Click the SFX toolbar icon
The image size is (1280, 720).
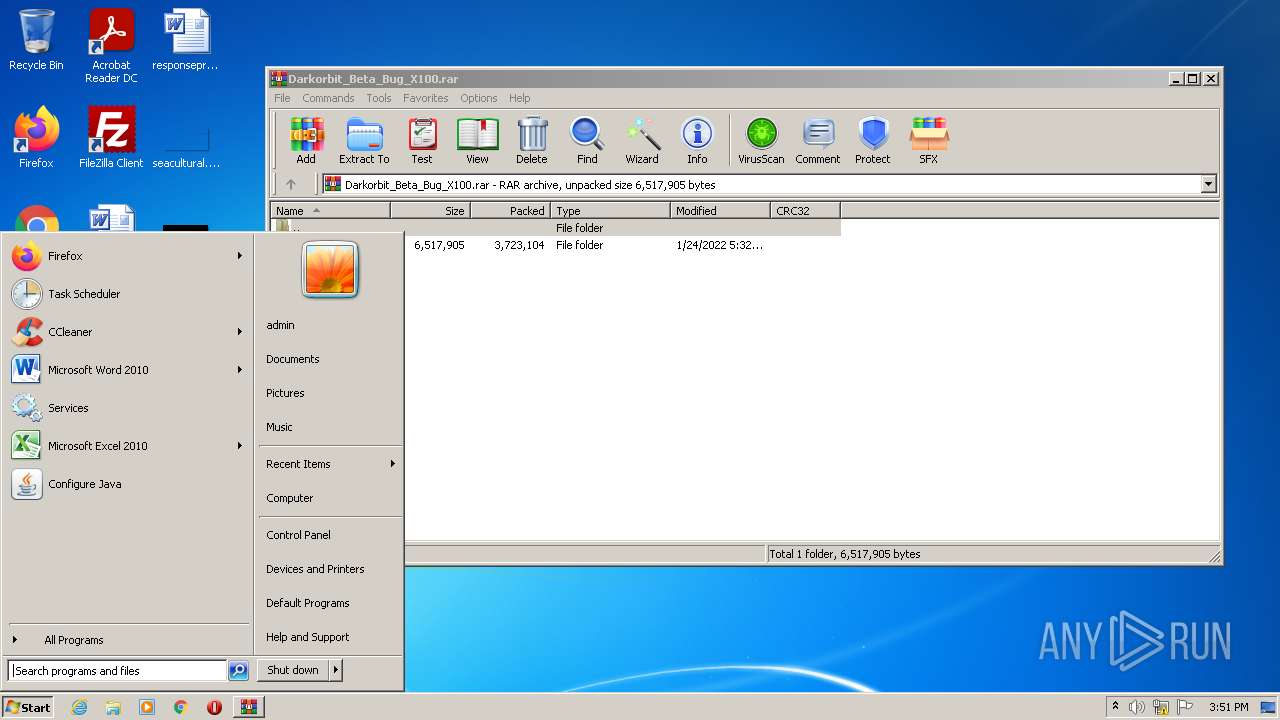[x=929, y=140]
